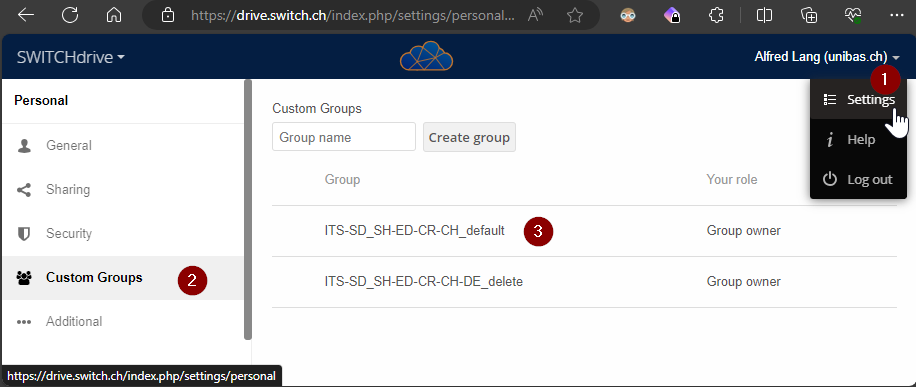Click Group owner in the default row
Screen dimensions: 916x387
click(744, 231)
